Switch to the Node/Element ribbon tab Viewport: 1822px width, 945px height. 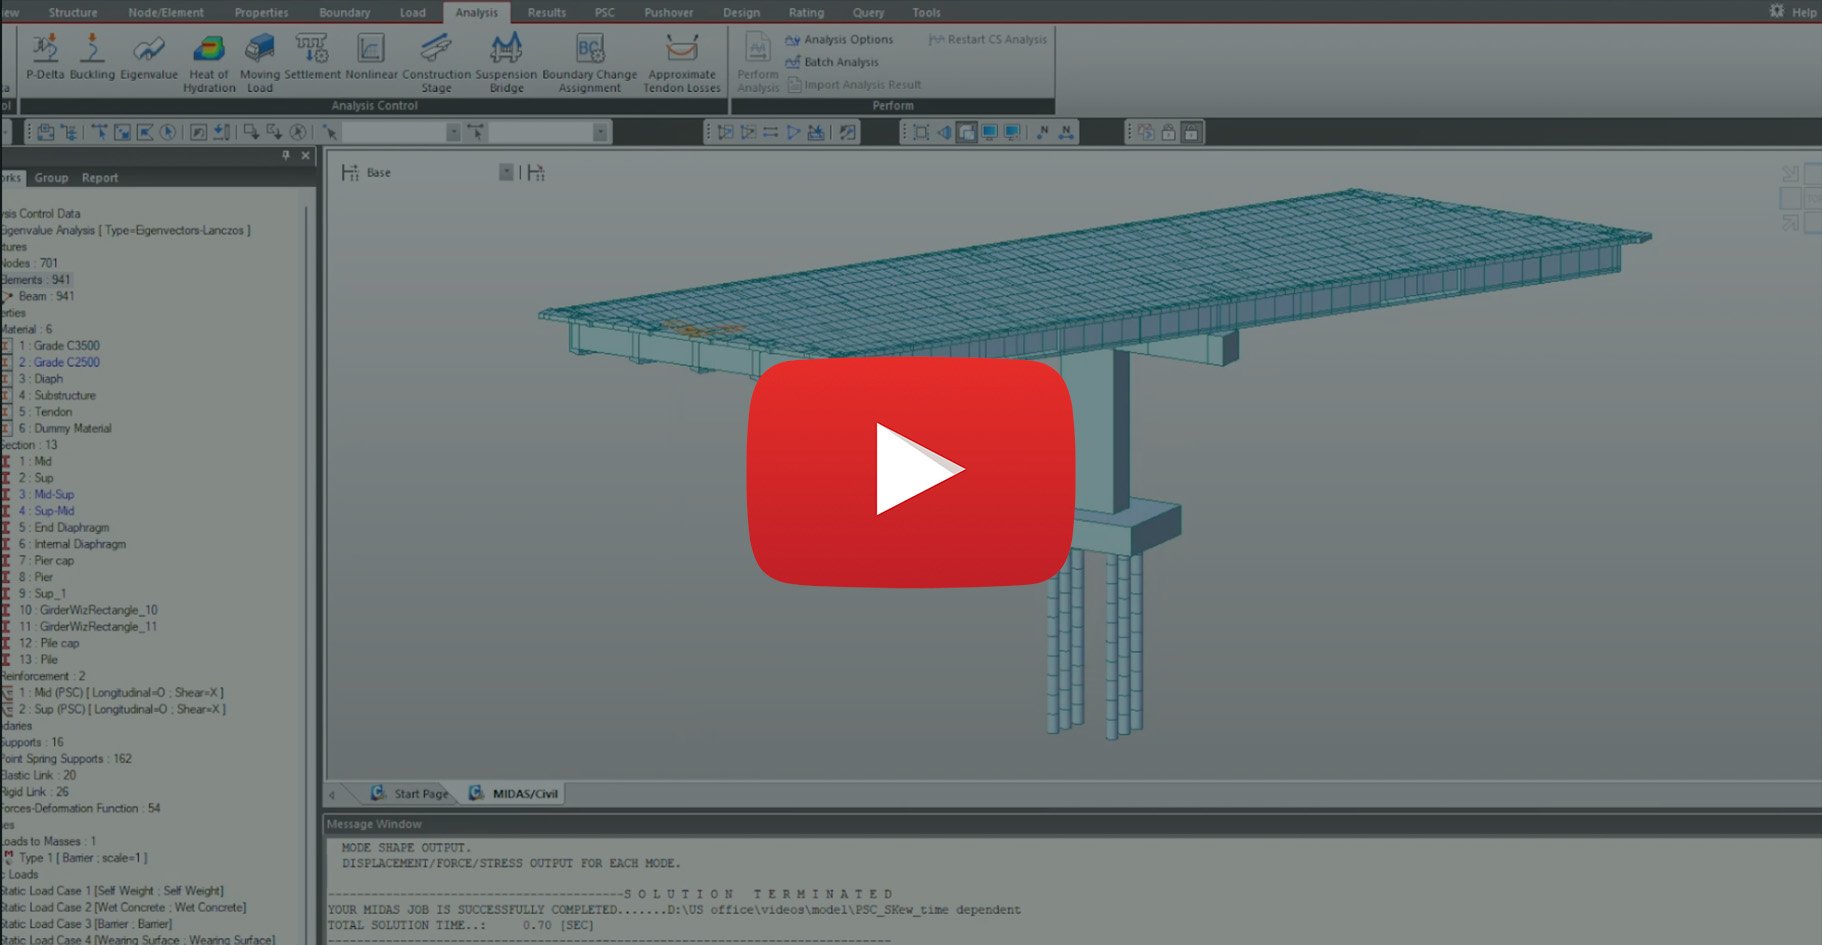tap(166, 12)
